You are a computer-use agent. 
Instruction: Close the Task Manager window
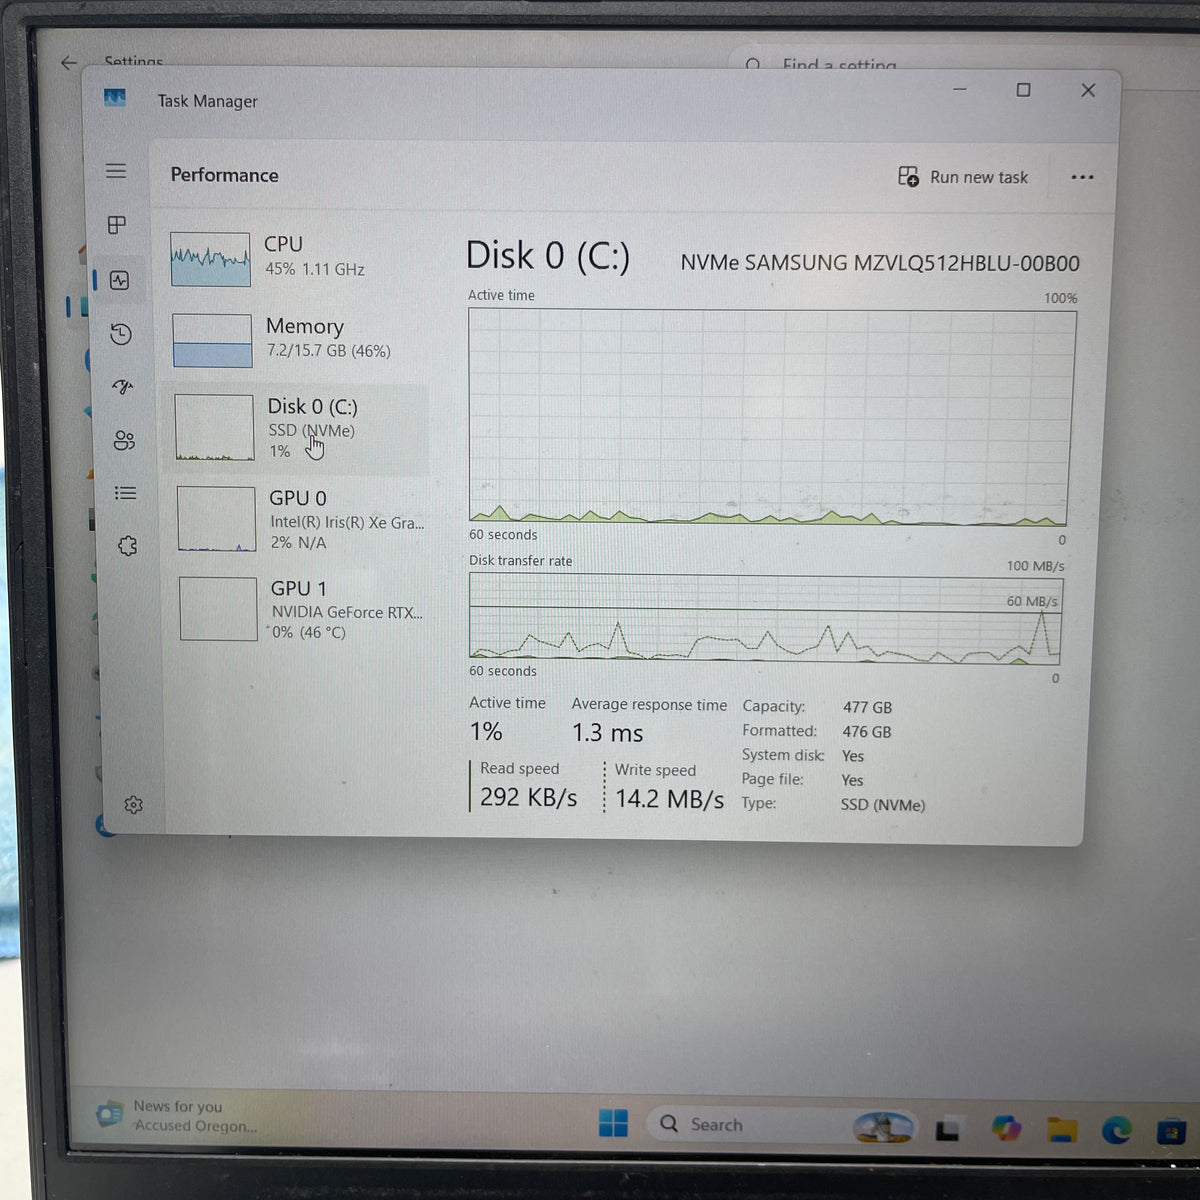coord(1088,90)
